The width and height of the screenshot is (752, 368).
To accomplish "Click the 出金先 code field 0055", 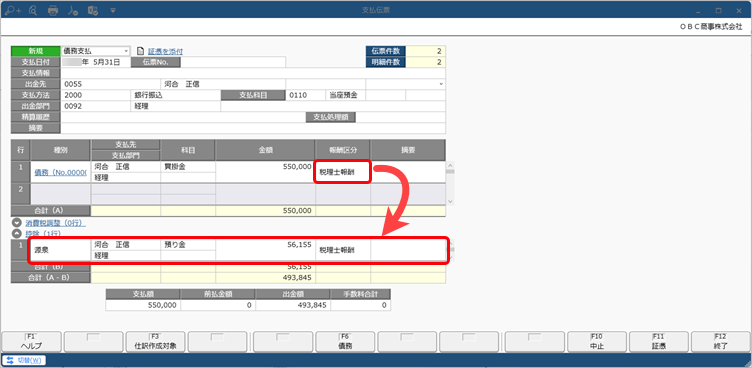I will (x=110, y=84).
